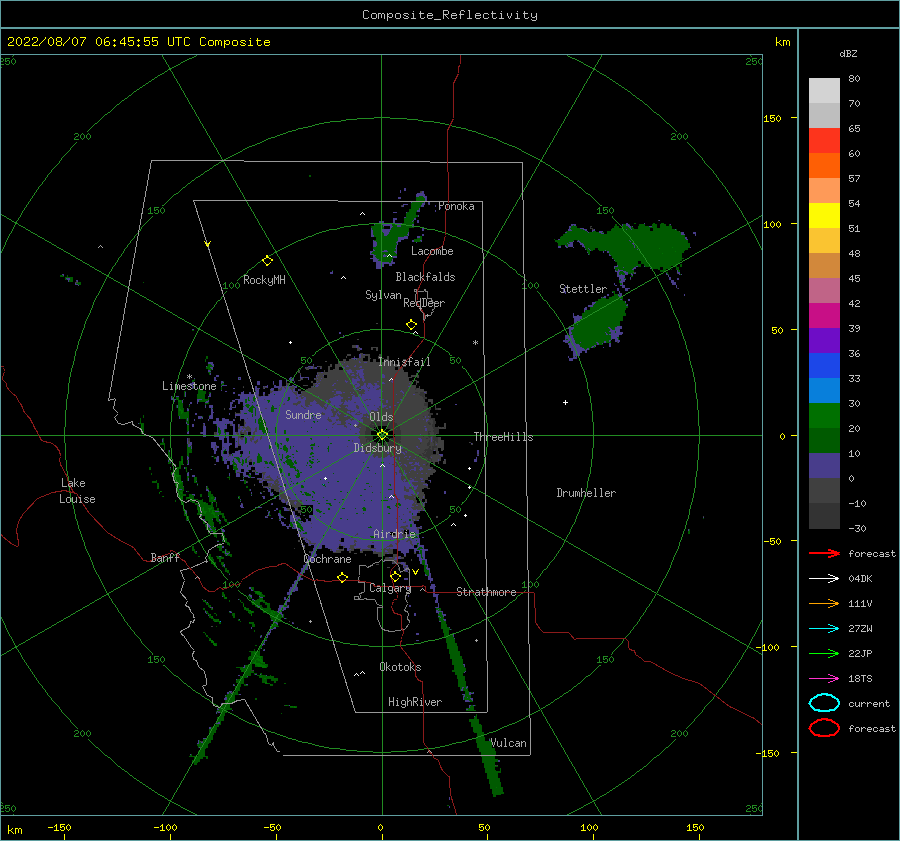Click the yellow radar site marker at Olds
This screenshot has width=900, height=841.
click(382, 435)
